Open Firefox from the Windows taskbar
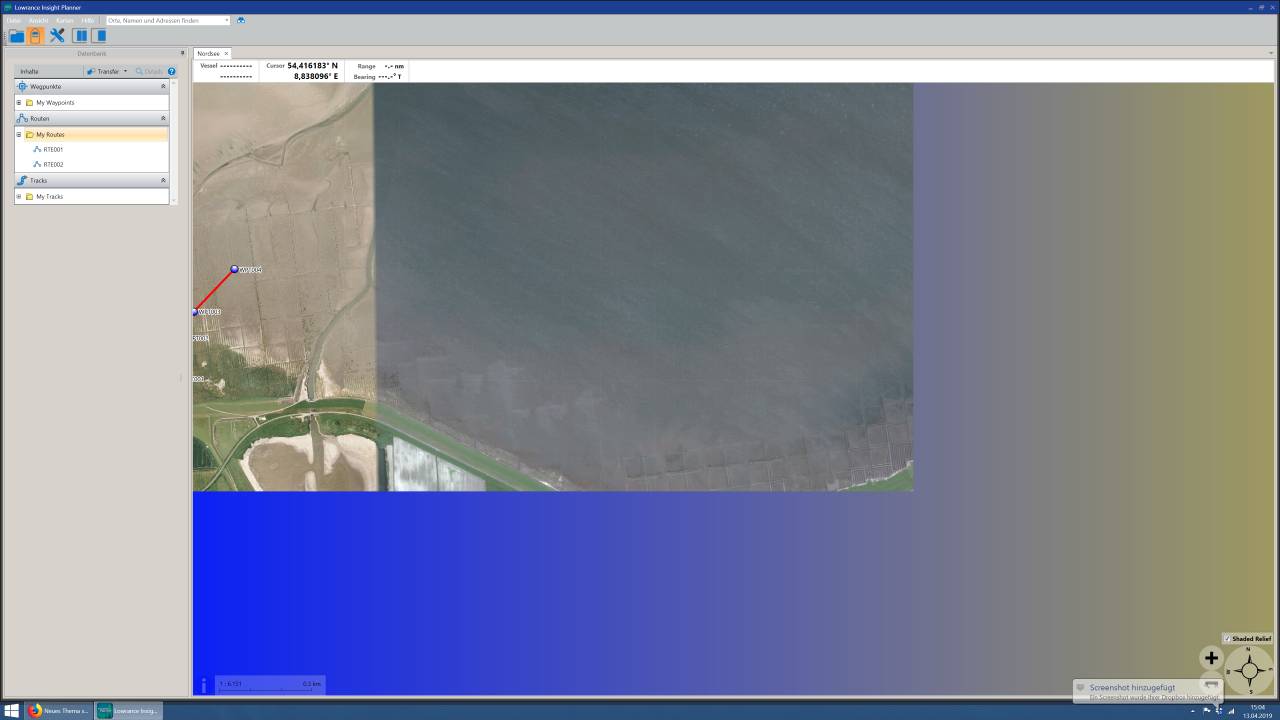 (58, 711)
